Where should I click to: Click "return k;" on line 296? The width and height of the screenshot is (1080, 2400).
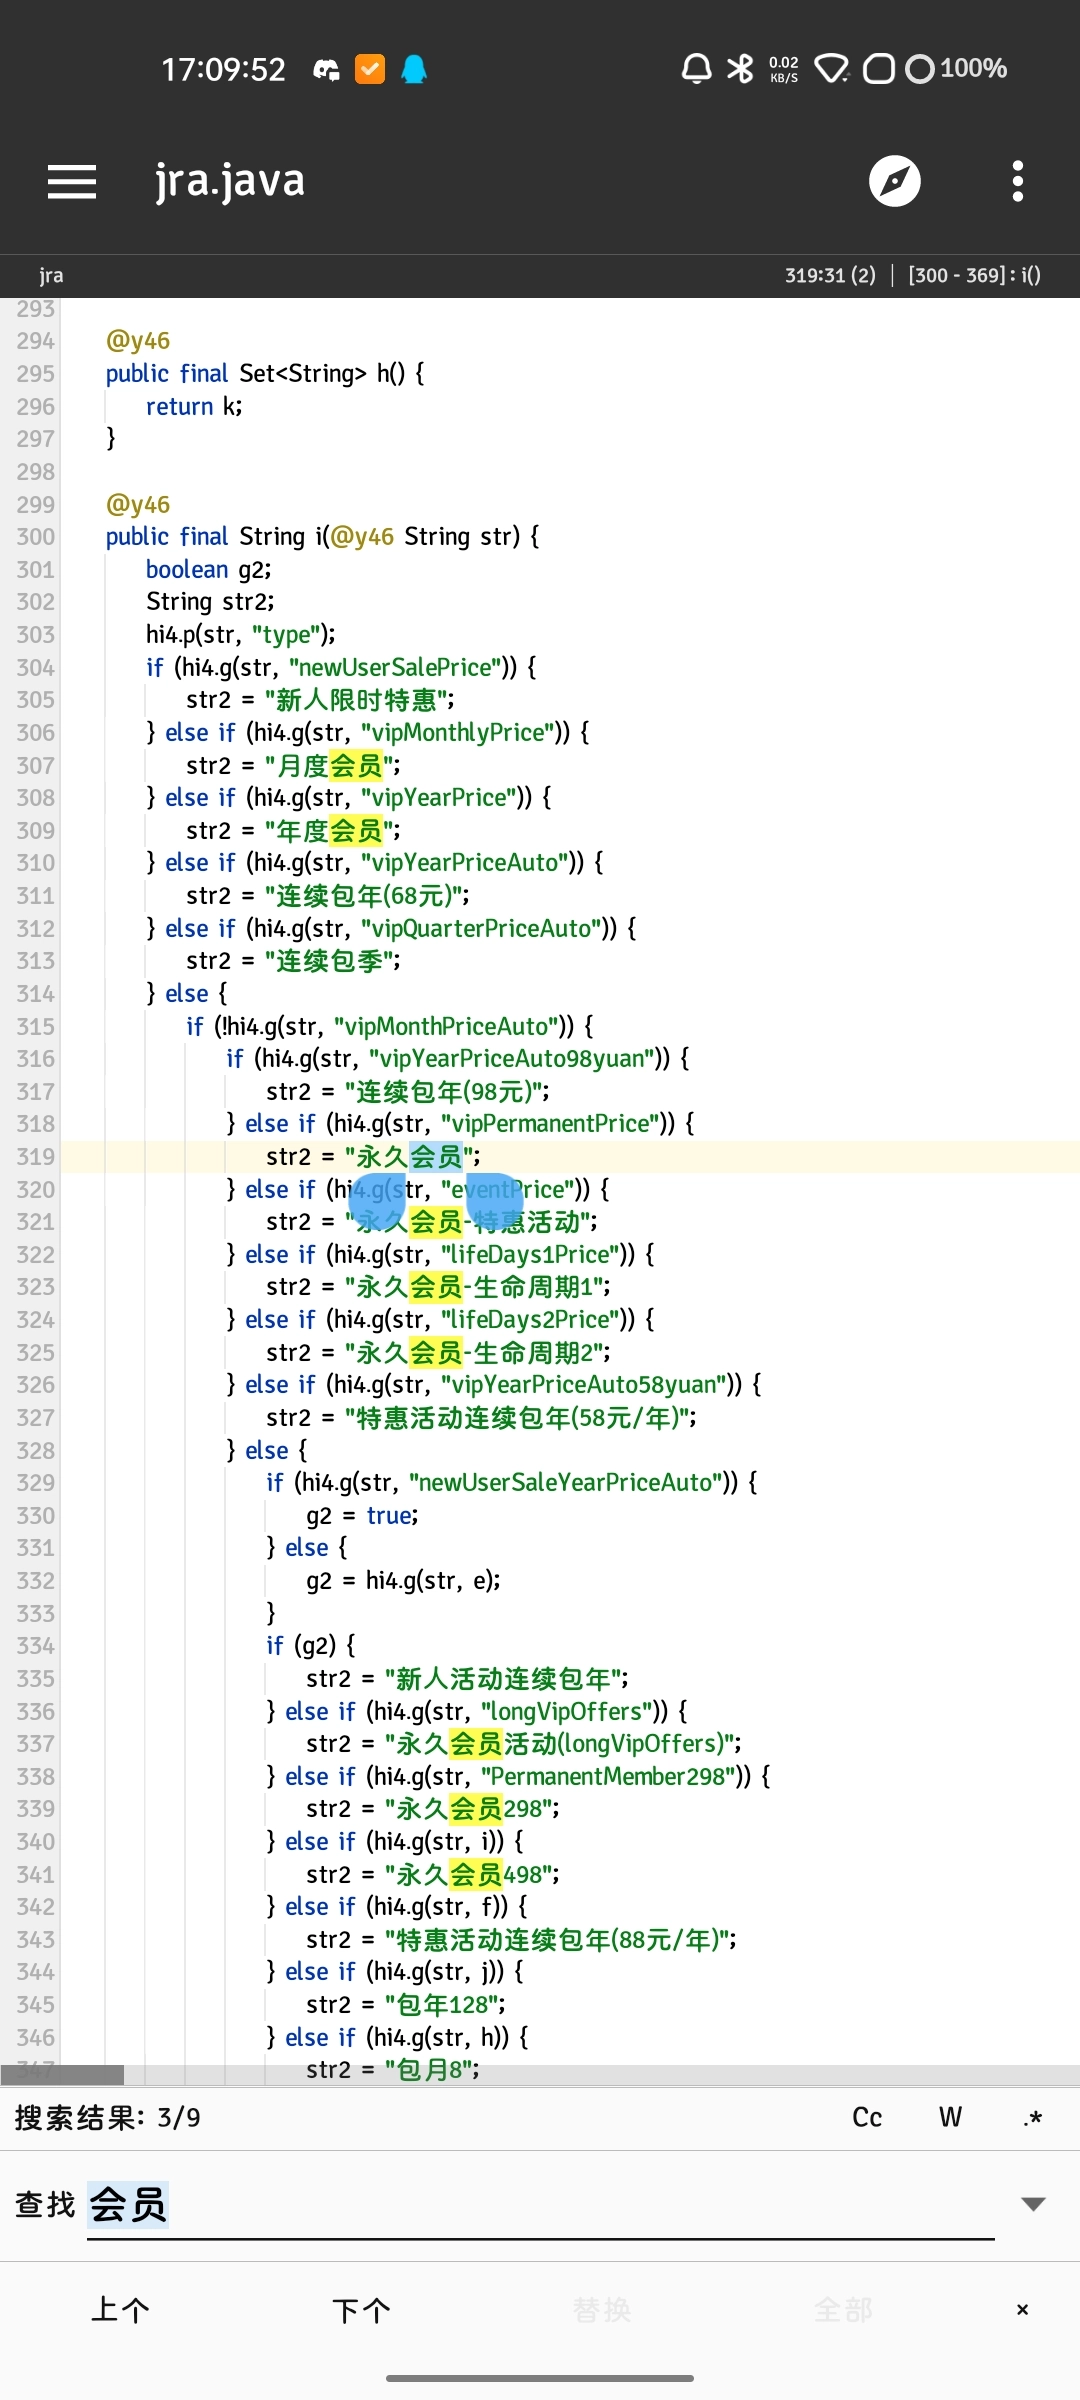click(194, 407)
